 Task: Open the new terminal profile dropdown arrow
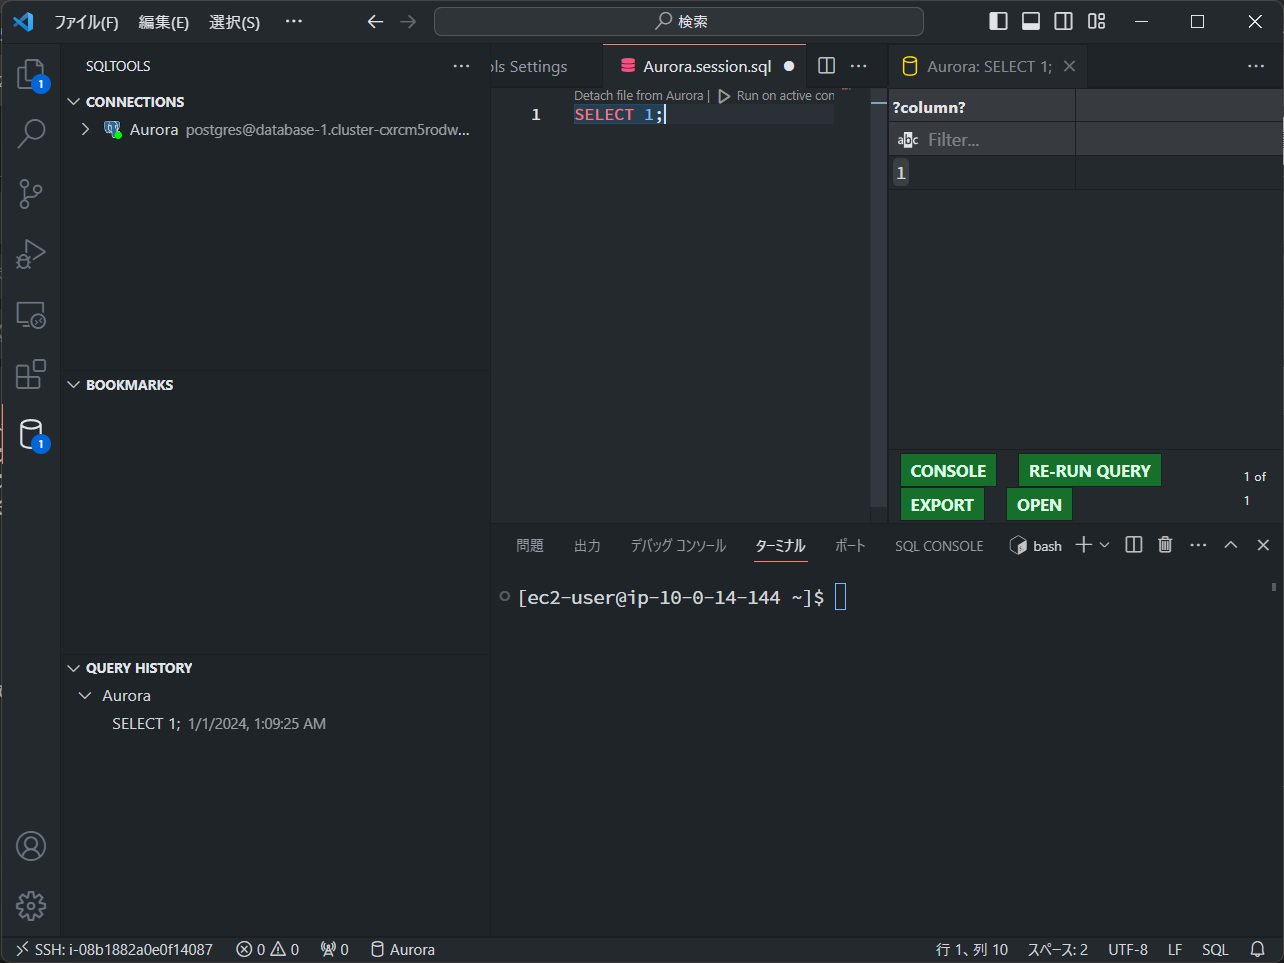coord(1105,545)
